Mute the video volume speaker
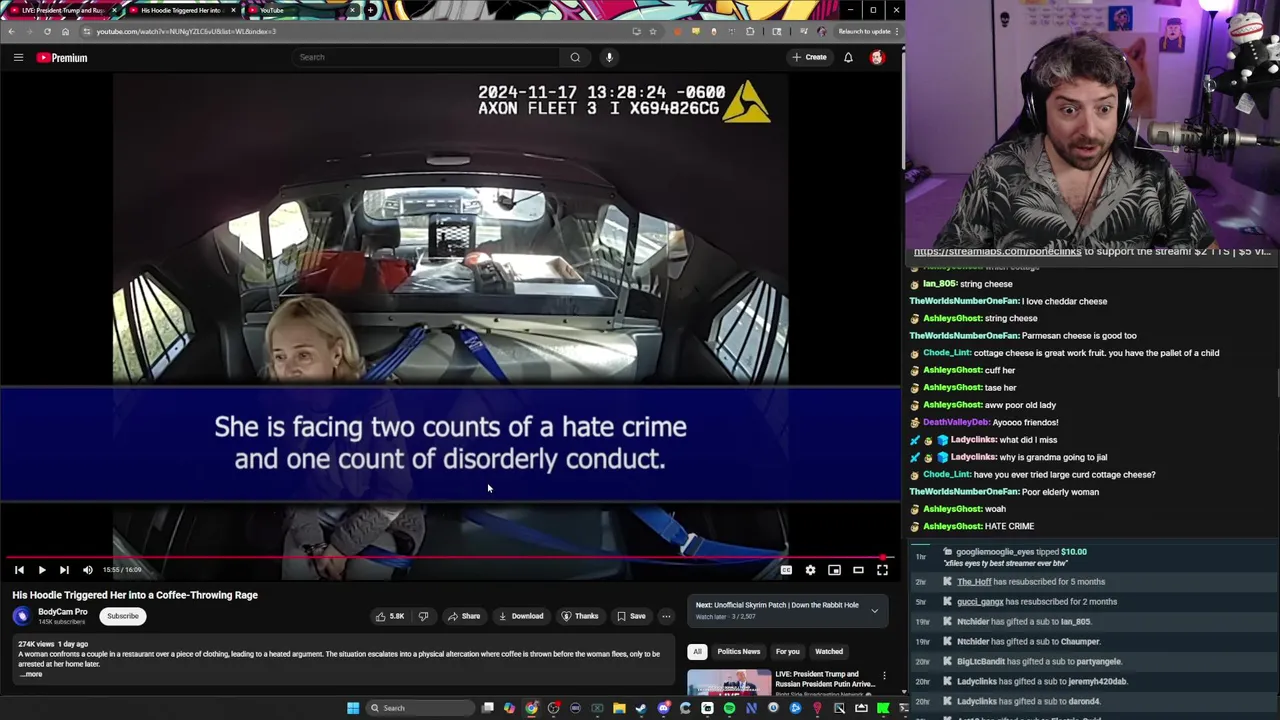Image resolution: width=1280 pixels, height=720 pixels. [x=87, y=570]
